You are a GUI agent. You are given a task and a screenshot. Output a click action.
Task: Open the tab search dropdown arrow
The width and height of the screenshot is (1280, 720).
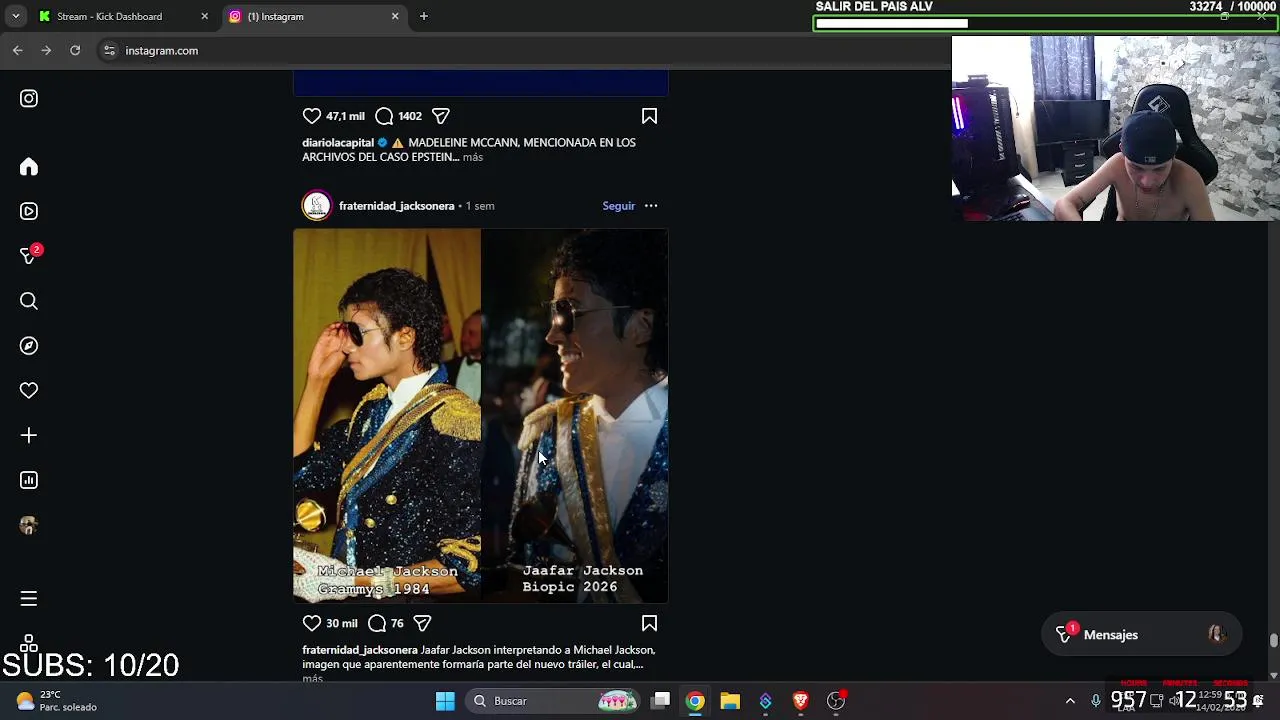pos(15,16)
